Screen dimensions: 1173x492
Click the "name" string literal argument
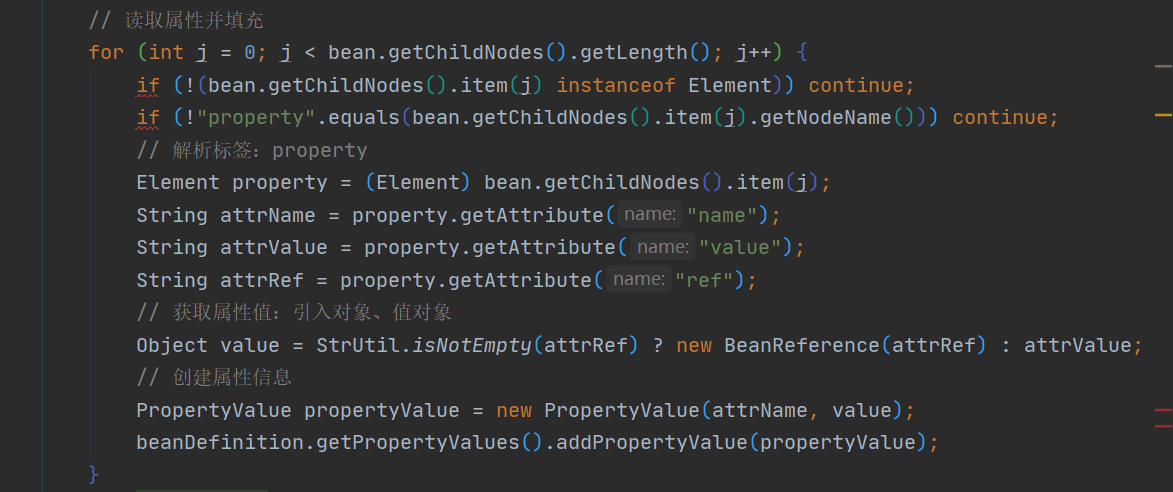tap(723, 215)
